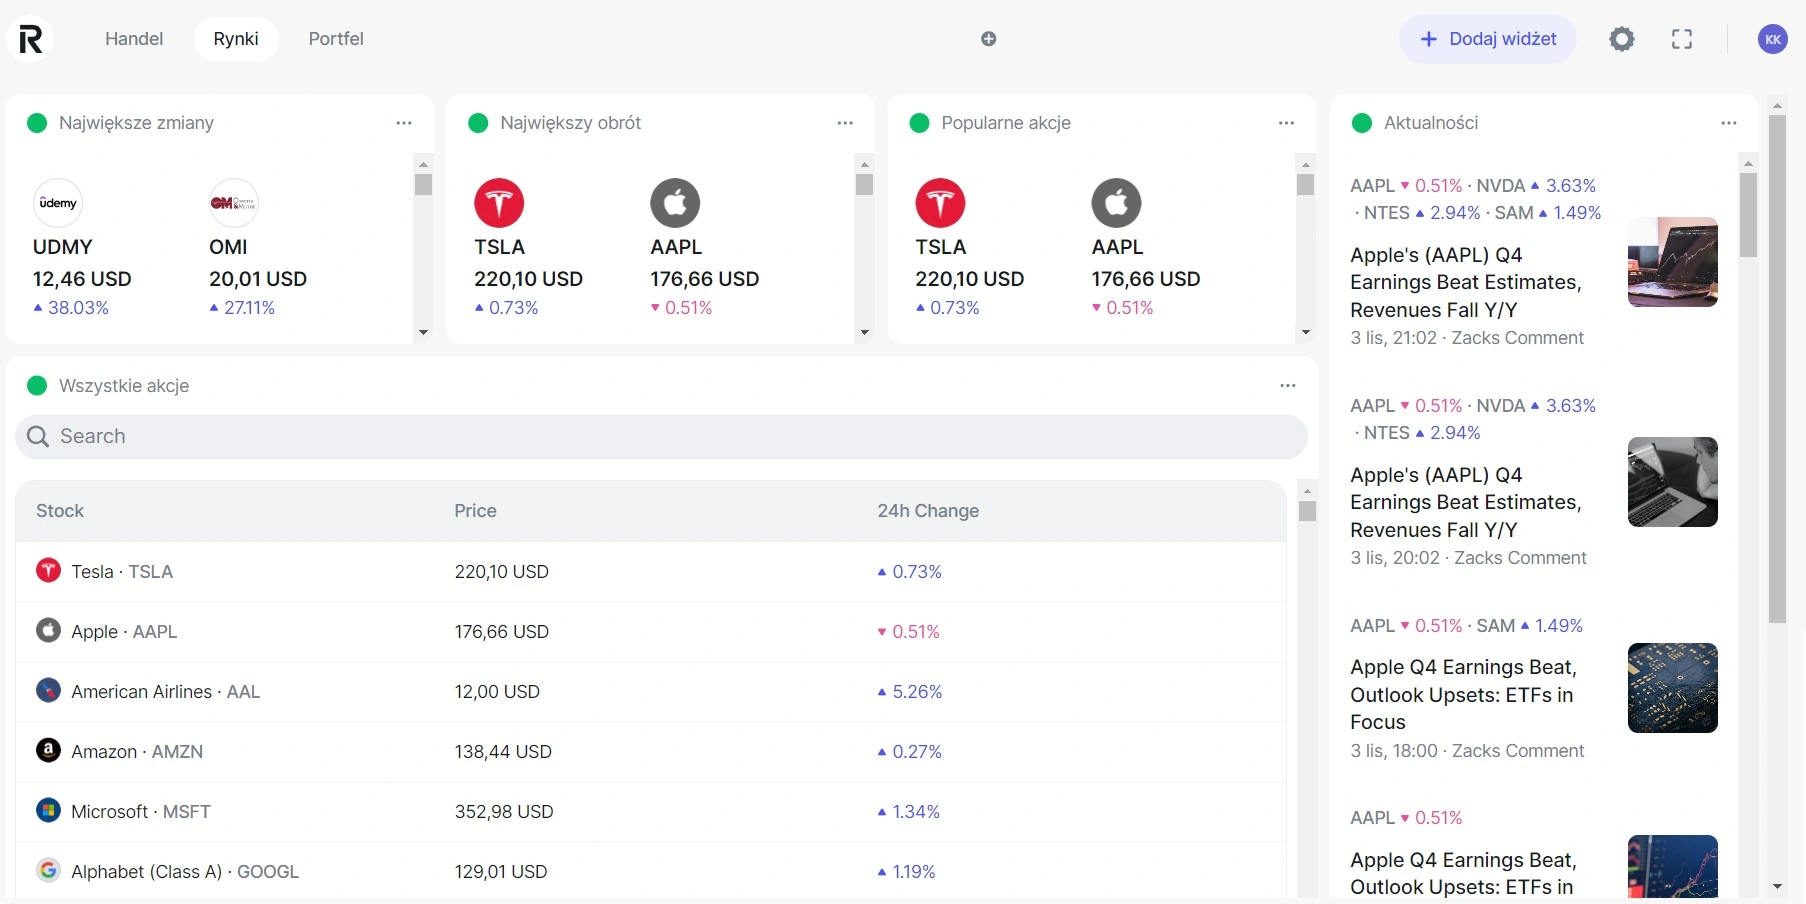Image resolution: width=1806 pixels, height=904 pixels.
Task: Click the magnifier icon in search bar
Action: tap(38, 437)
